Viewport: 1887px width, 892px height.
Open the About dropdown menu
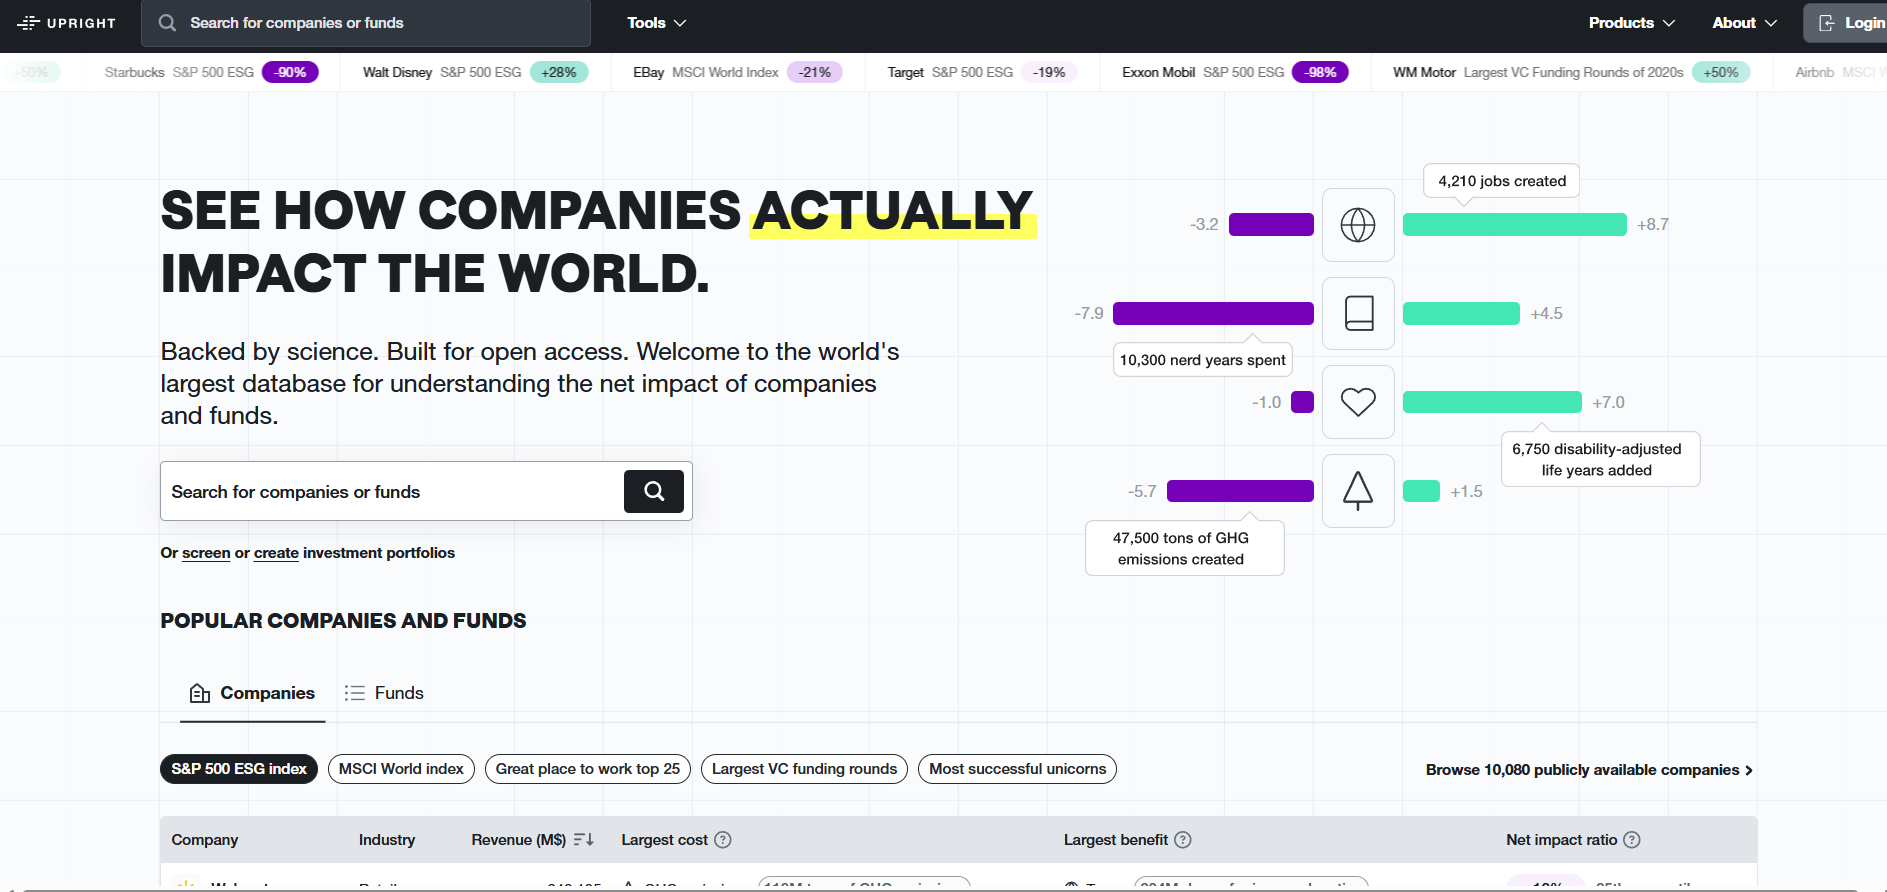tap(1744, 23)
